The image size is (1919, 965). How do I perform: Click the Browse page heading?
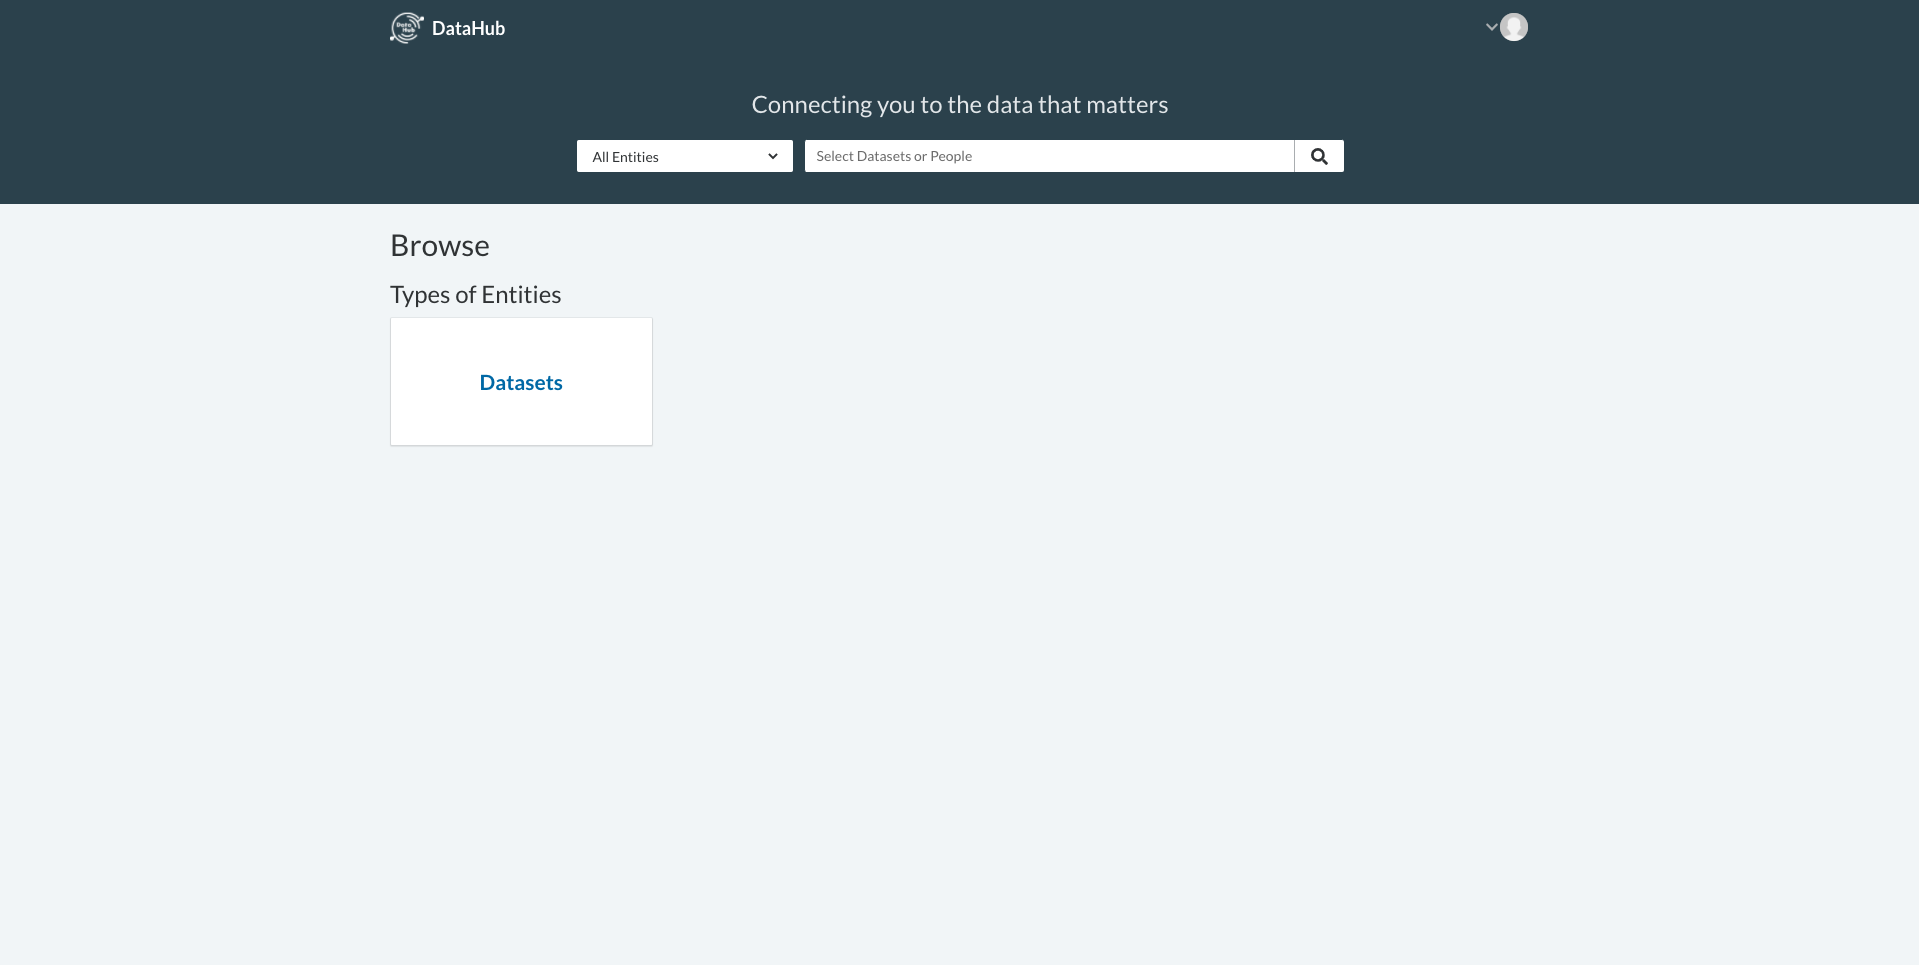[x=439, y=244]
